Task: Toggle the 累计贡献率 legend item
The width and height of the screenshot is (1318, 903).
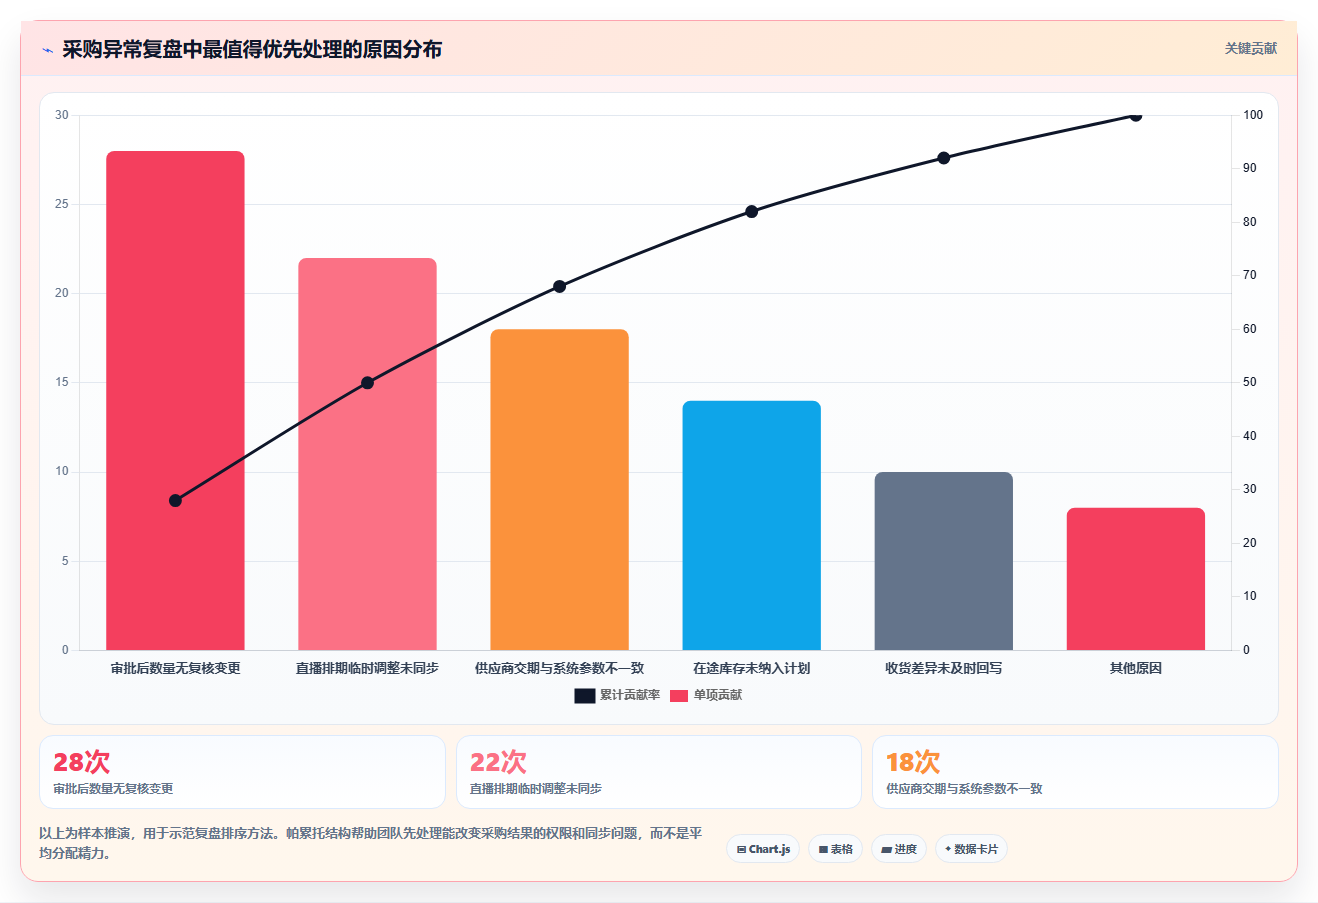Action: point(617,695)
